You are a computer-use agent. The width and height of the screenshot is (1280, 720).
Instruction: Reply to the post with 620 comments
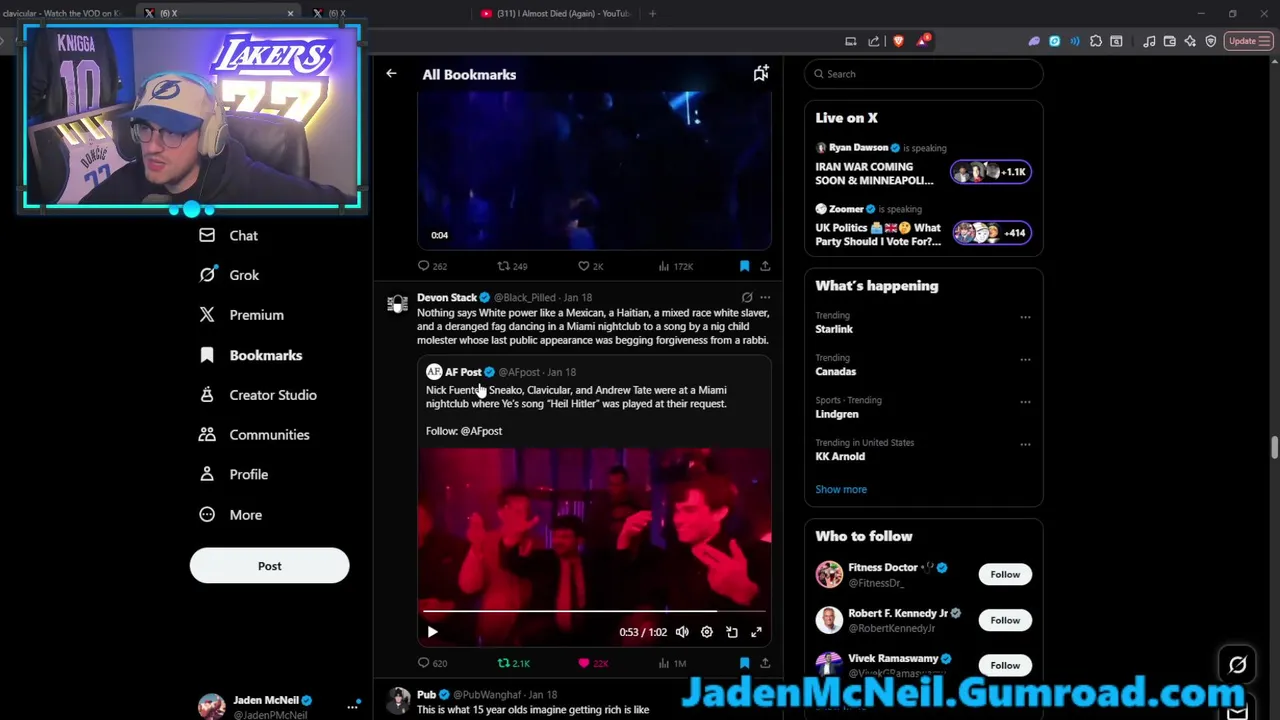(433, 663)
